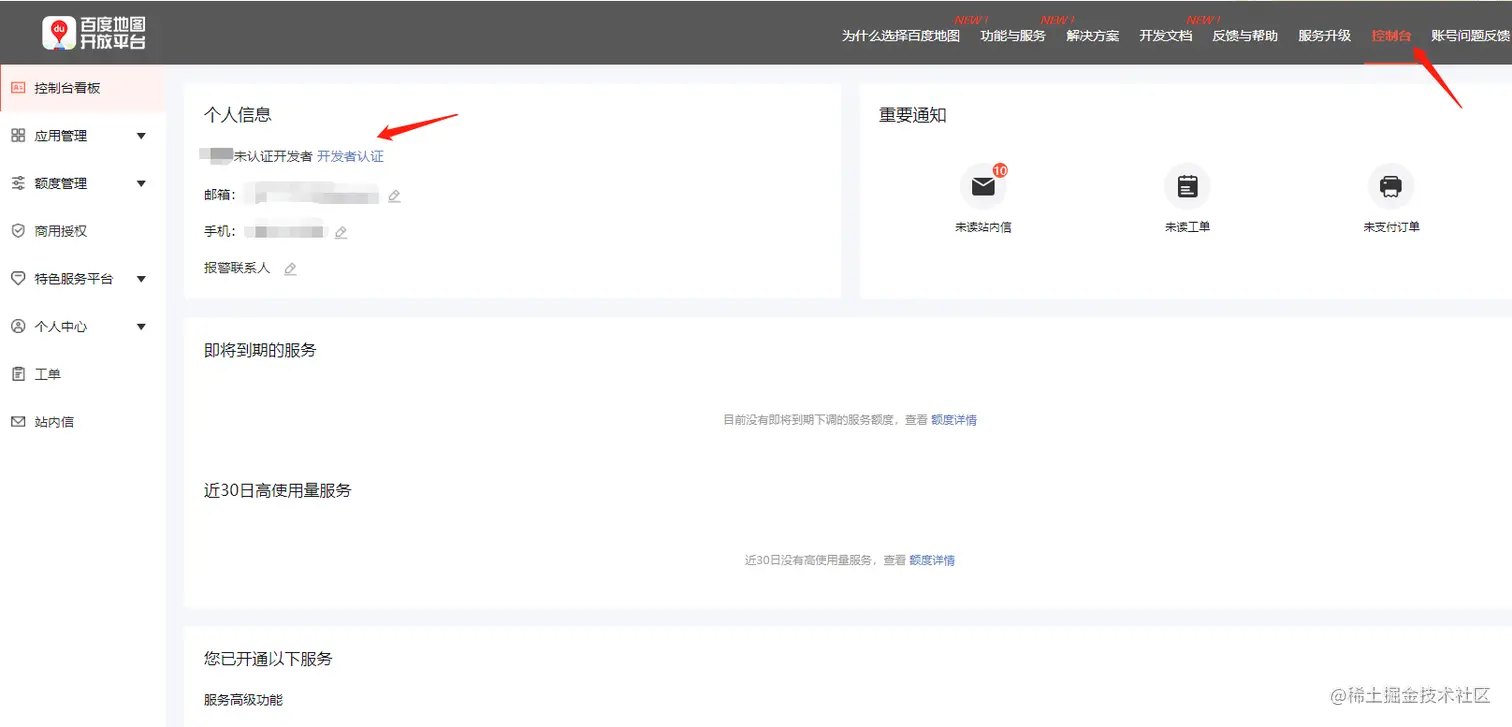Open 解决方案 in top navigation

click(1093, 36)
